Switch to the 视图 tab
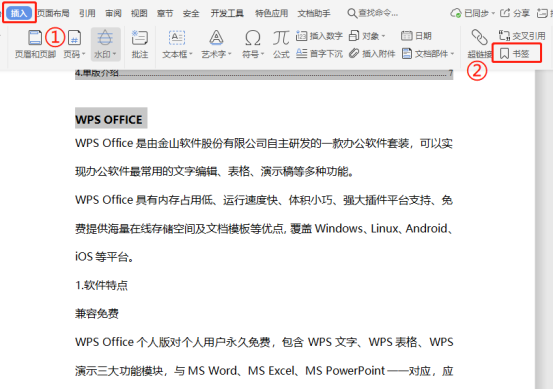The height and width of the screenshot is (389, 554). pos(139,13)
